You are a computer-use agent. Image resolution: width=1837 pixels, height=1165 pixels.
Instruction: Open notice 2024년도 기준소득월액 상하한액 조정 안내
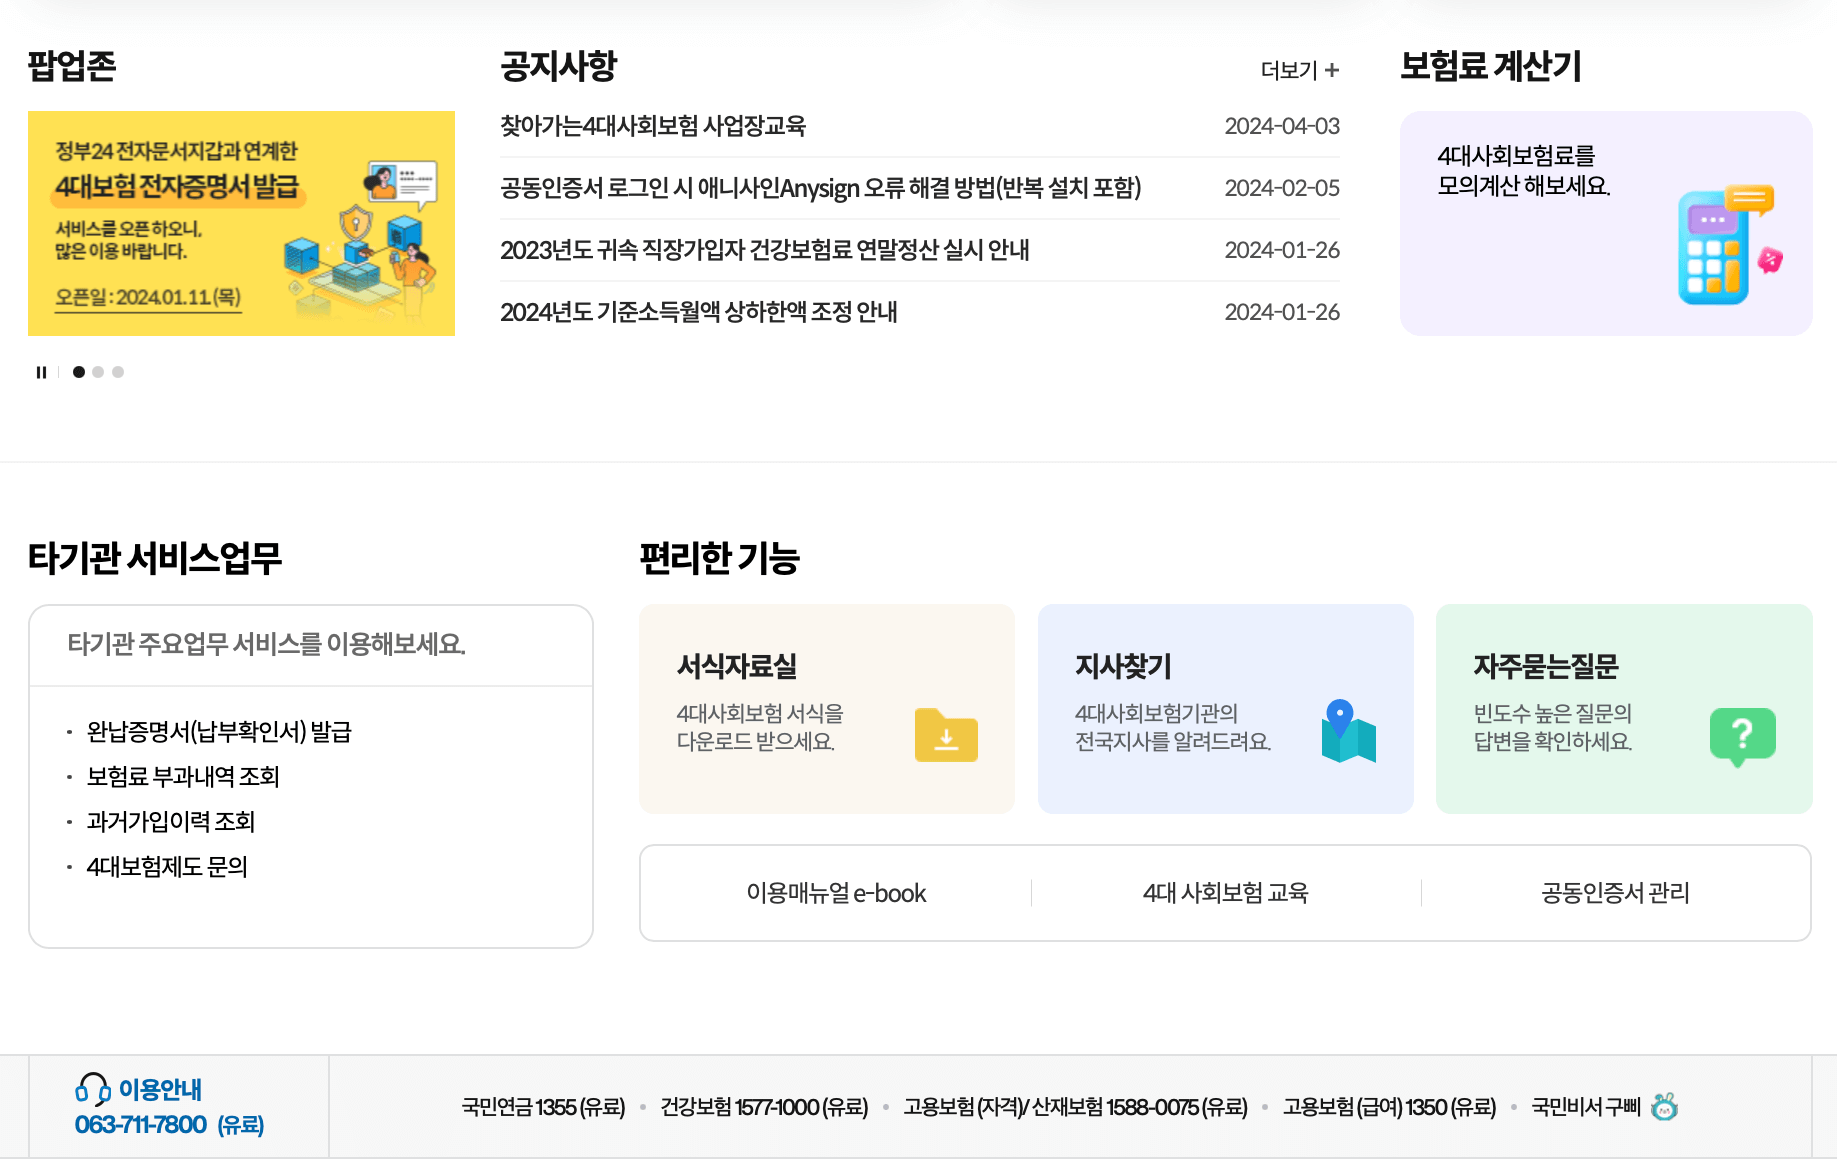coord(699,312)
